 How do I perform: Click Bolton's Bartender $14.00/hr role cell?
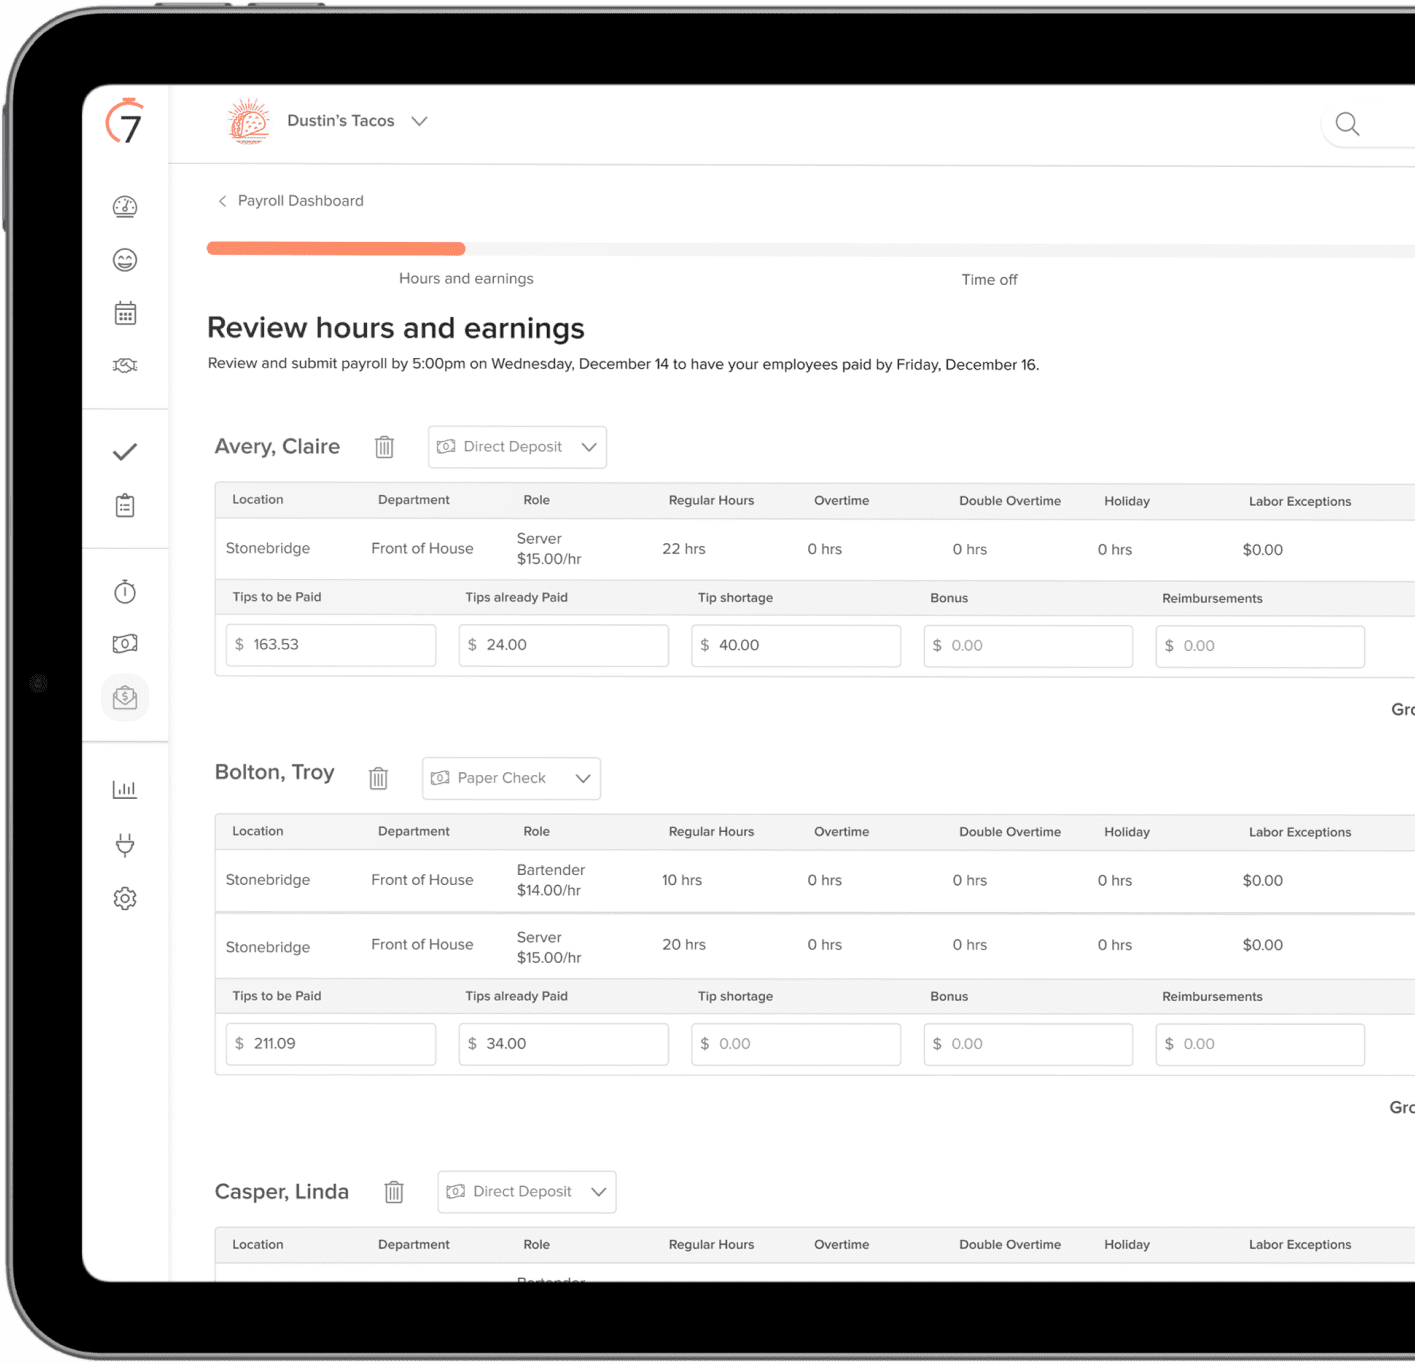(551, 880)
